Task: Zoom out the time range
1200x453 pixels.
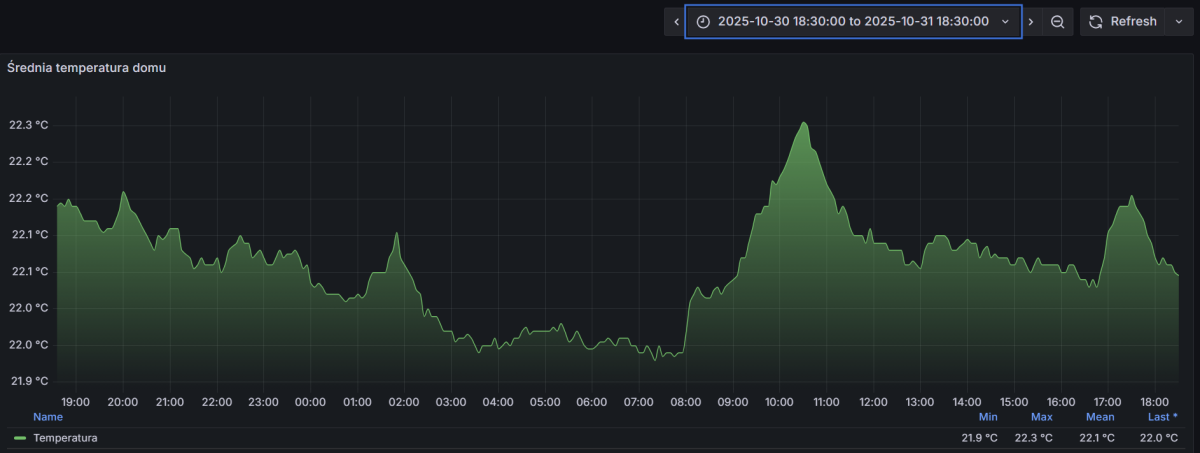Action: [1057, 21]
